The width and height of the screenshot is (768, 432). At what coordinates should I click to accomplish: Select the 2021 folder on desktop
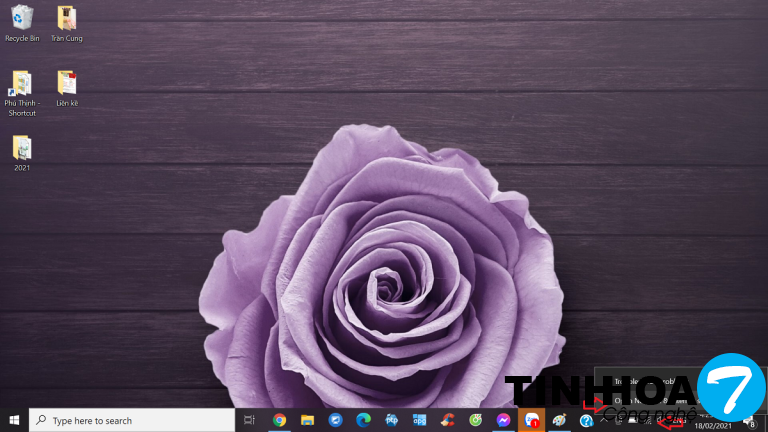coord(21,148)
